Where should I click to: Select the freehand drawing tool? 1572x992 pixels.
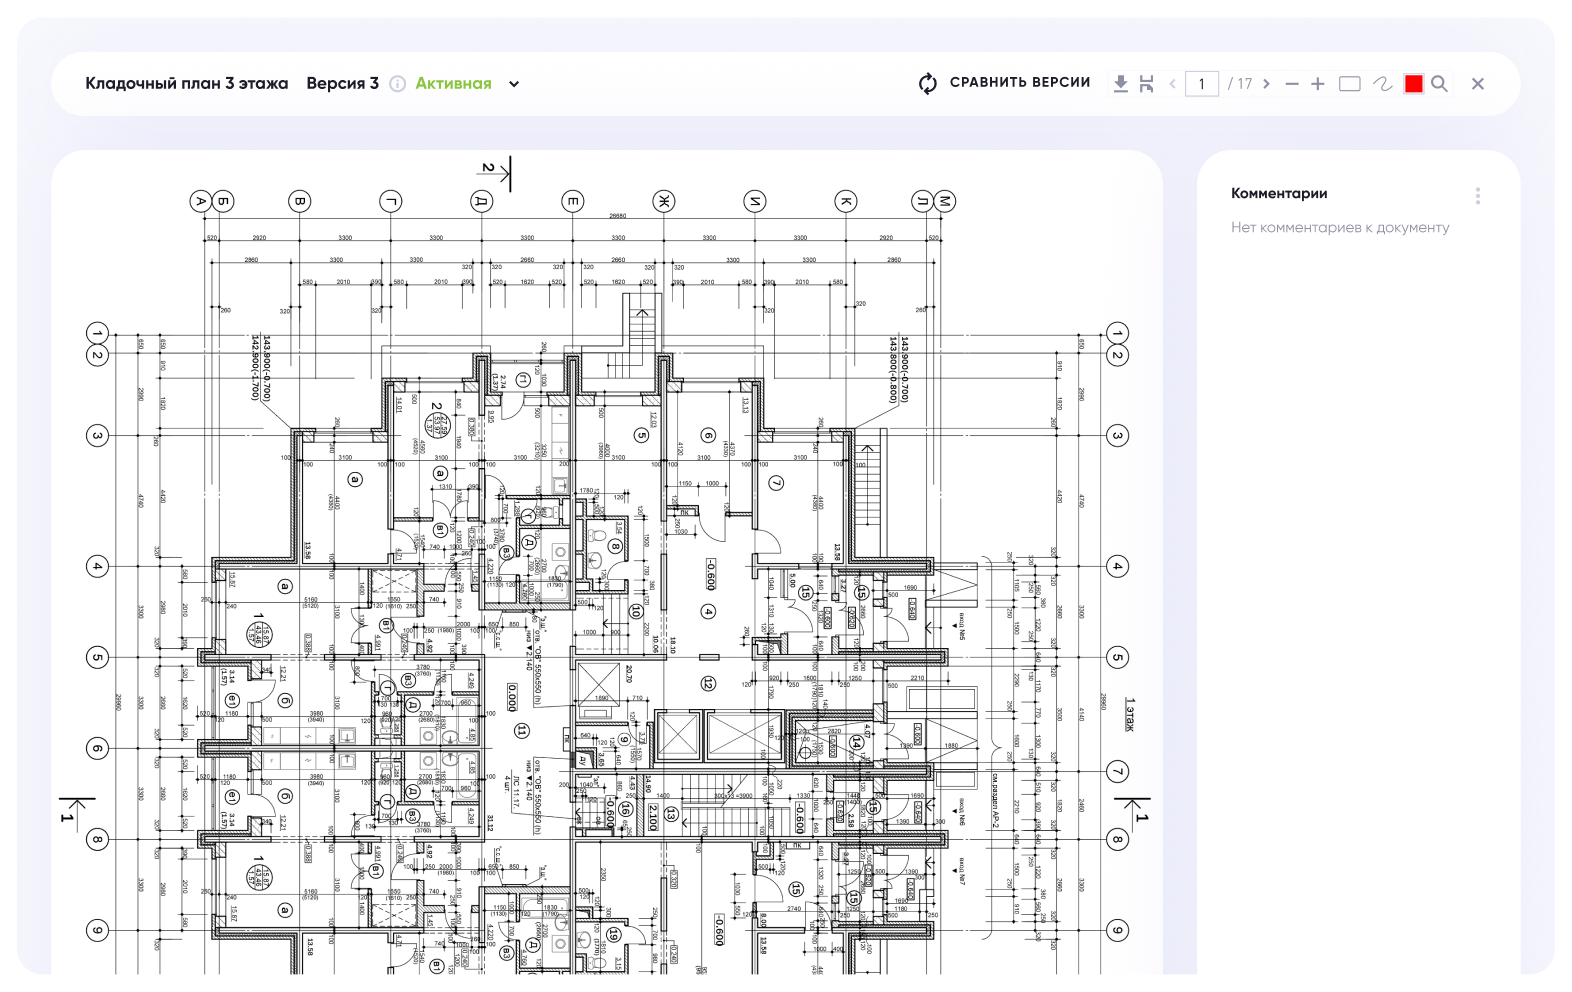1382,84
